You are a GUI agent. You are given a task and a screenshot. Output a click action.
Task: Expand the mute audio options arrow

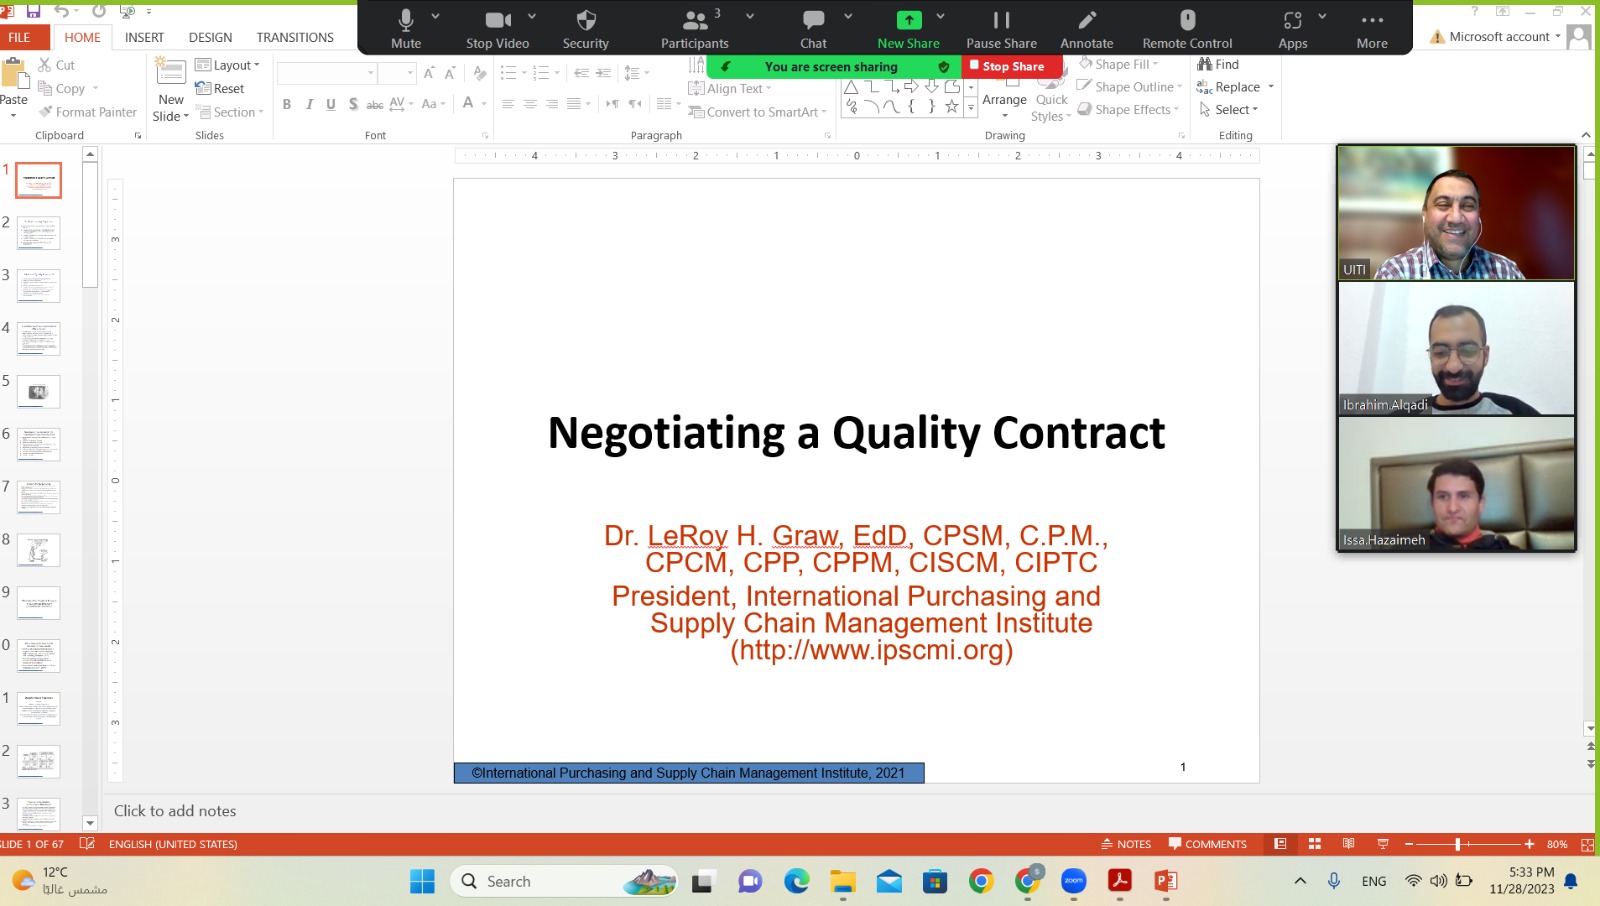coord(435,17)
